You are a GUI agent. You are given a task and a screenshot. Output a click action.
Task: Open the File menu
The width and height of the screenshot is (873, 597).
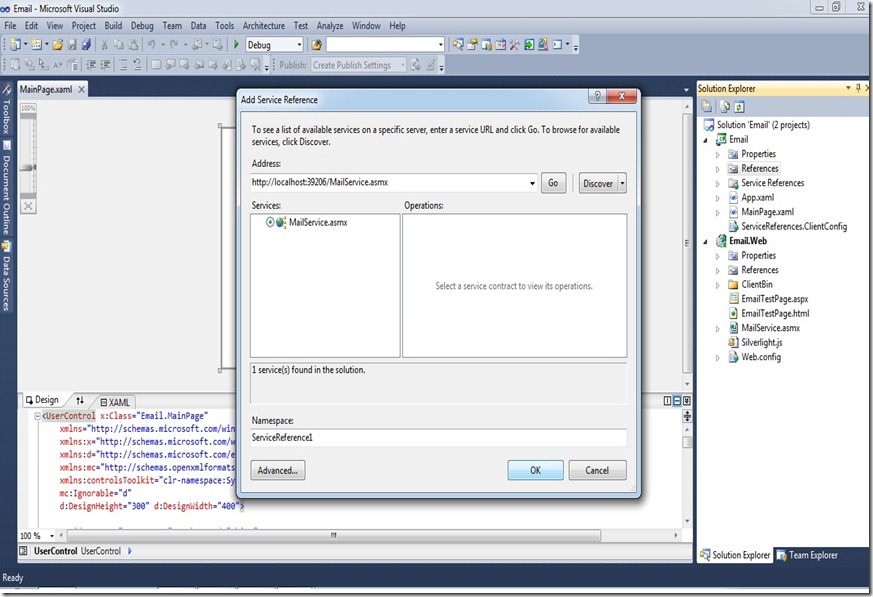[10, 26]
